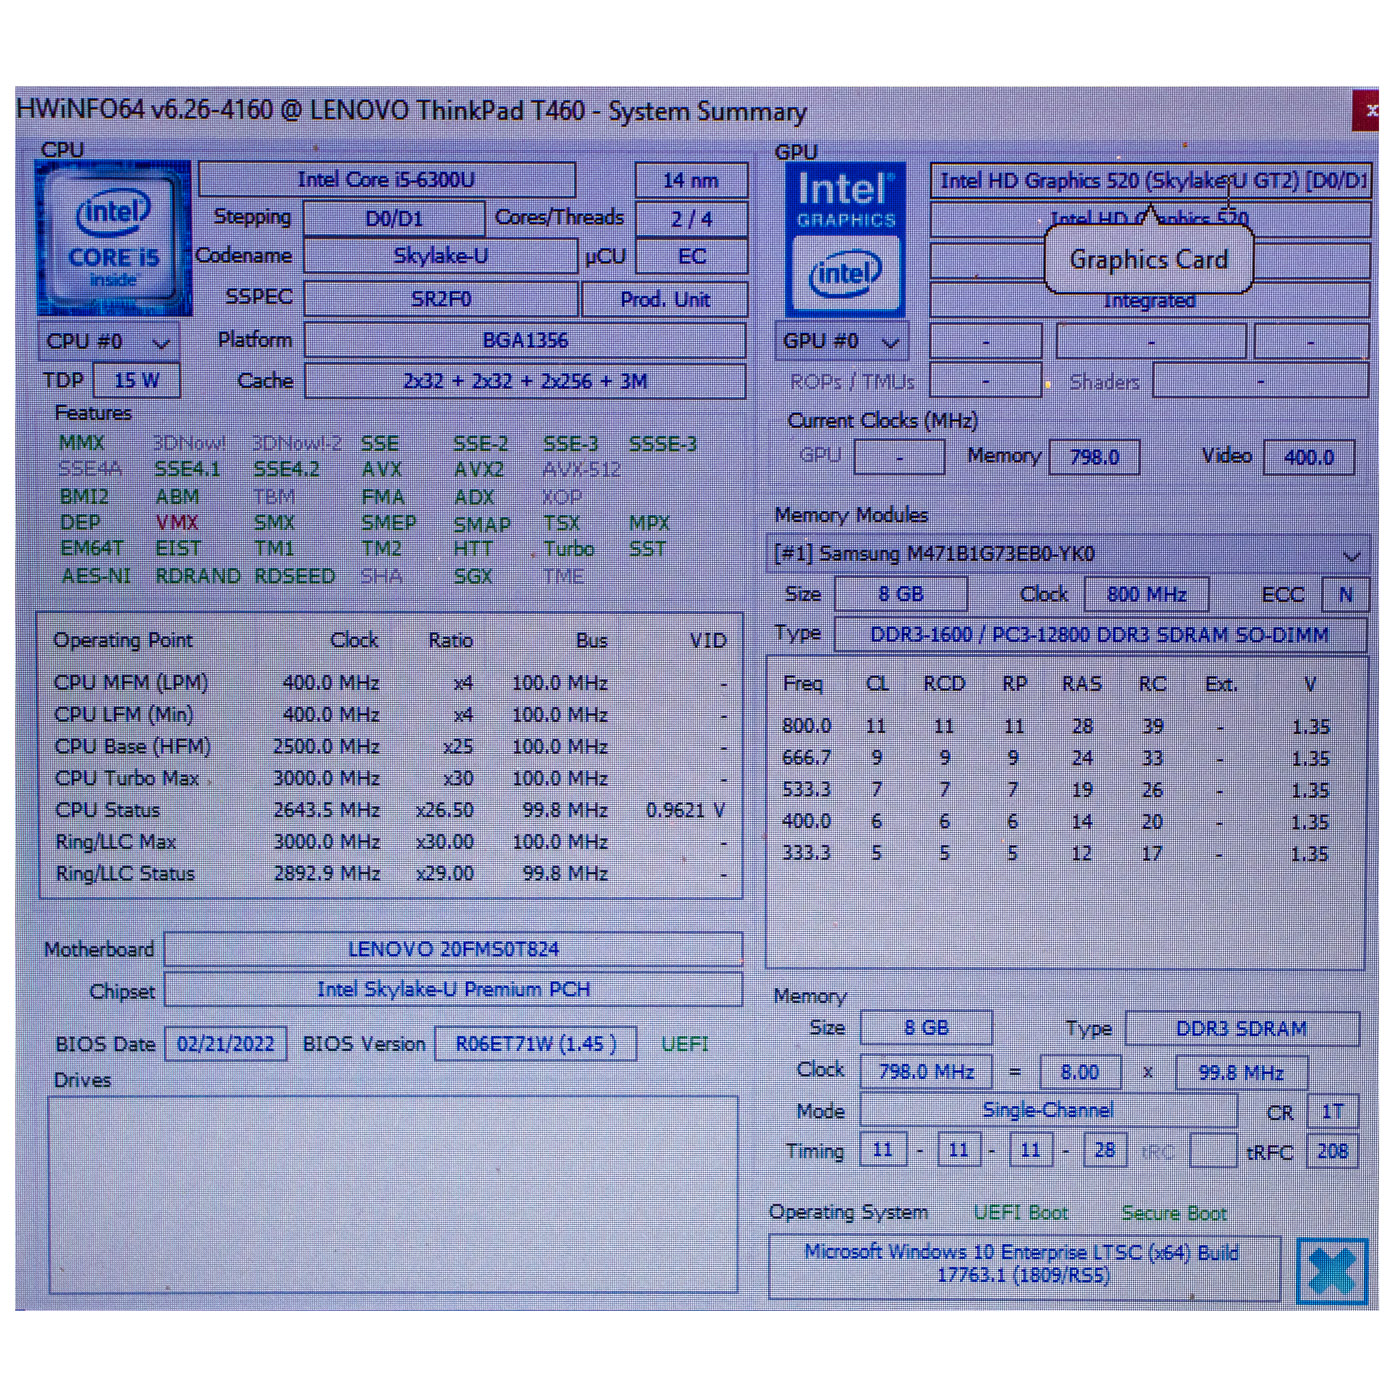The image size is (1400, 1400).
Task: Click the Intel Skylake-U Premium PCH chipset field
Action: pos(453,989)
